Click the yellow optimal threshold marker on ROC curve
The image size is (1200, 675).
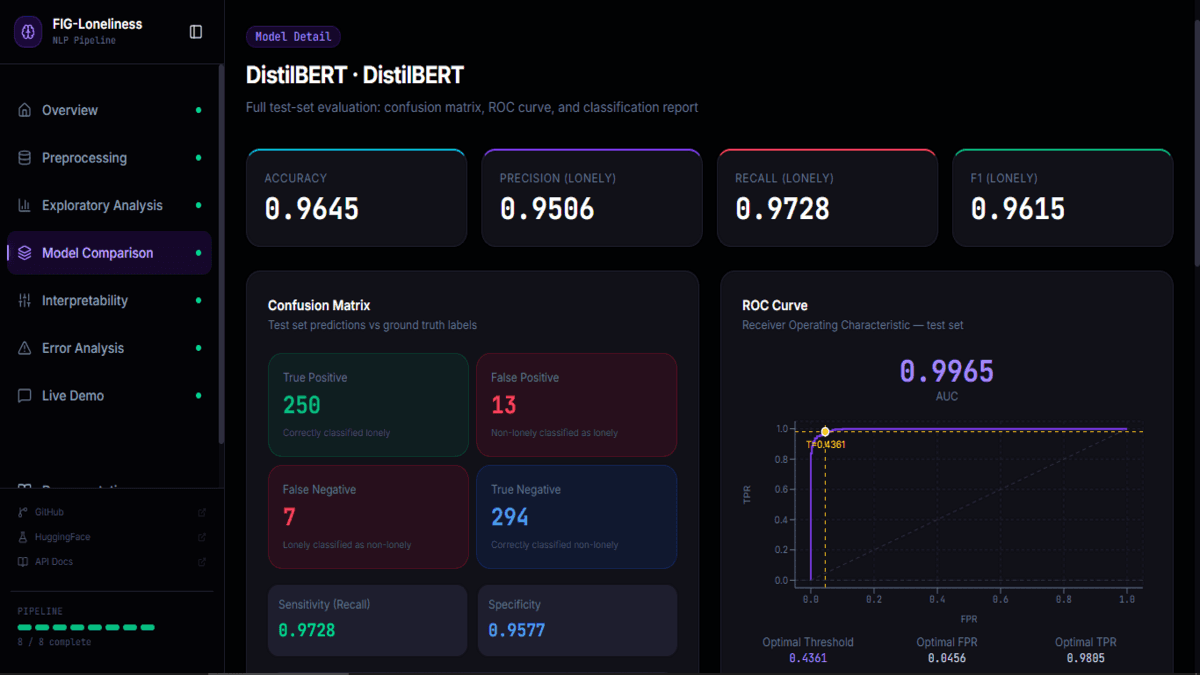point(825,432)
